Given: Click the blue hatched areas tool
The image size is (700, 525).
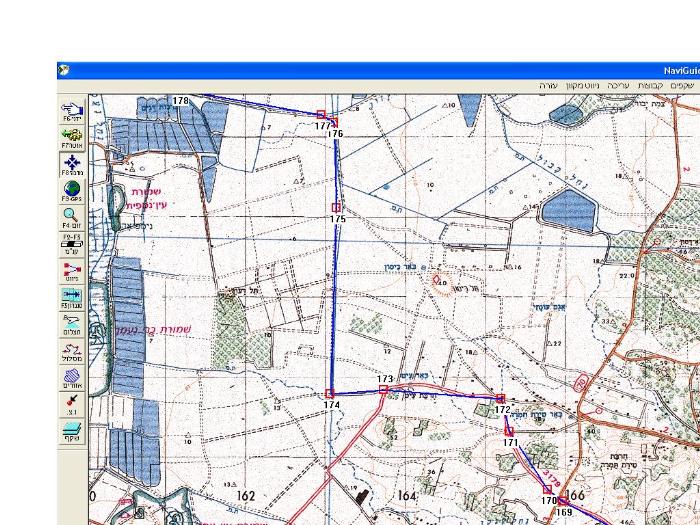Looking at the screenshot, I should coord(72,379).
